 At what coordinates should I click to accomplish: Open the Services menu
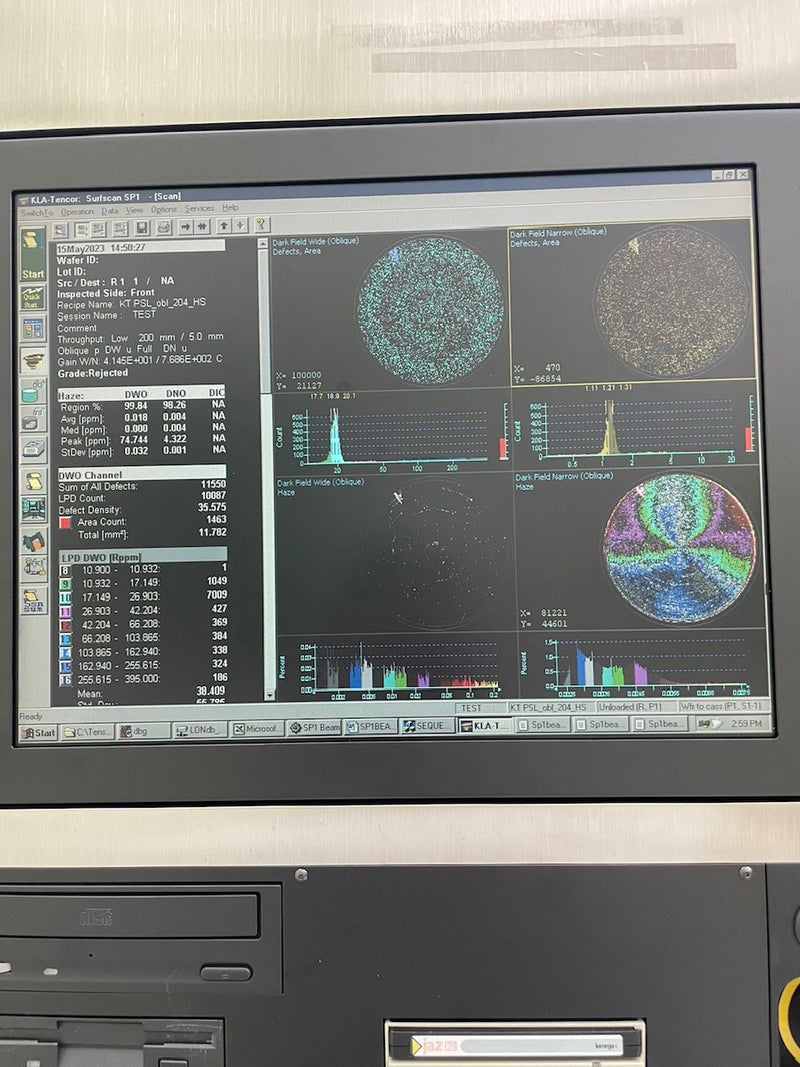pos(199,208)
